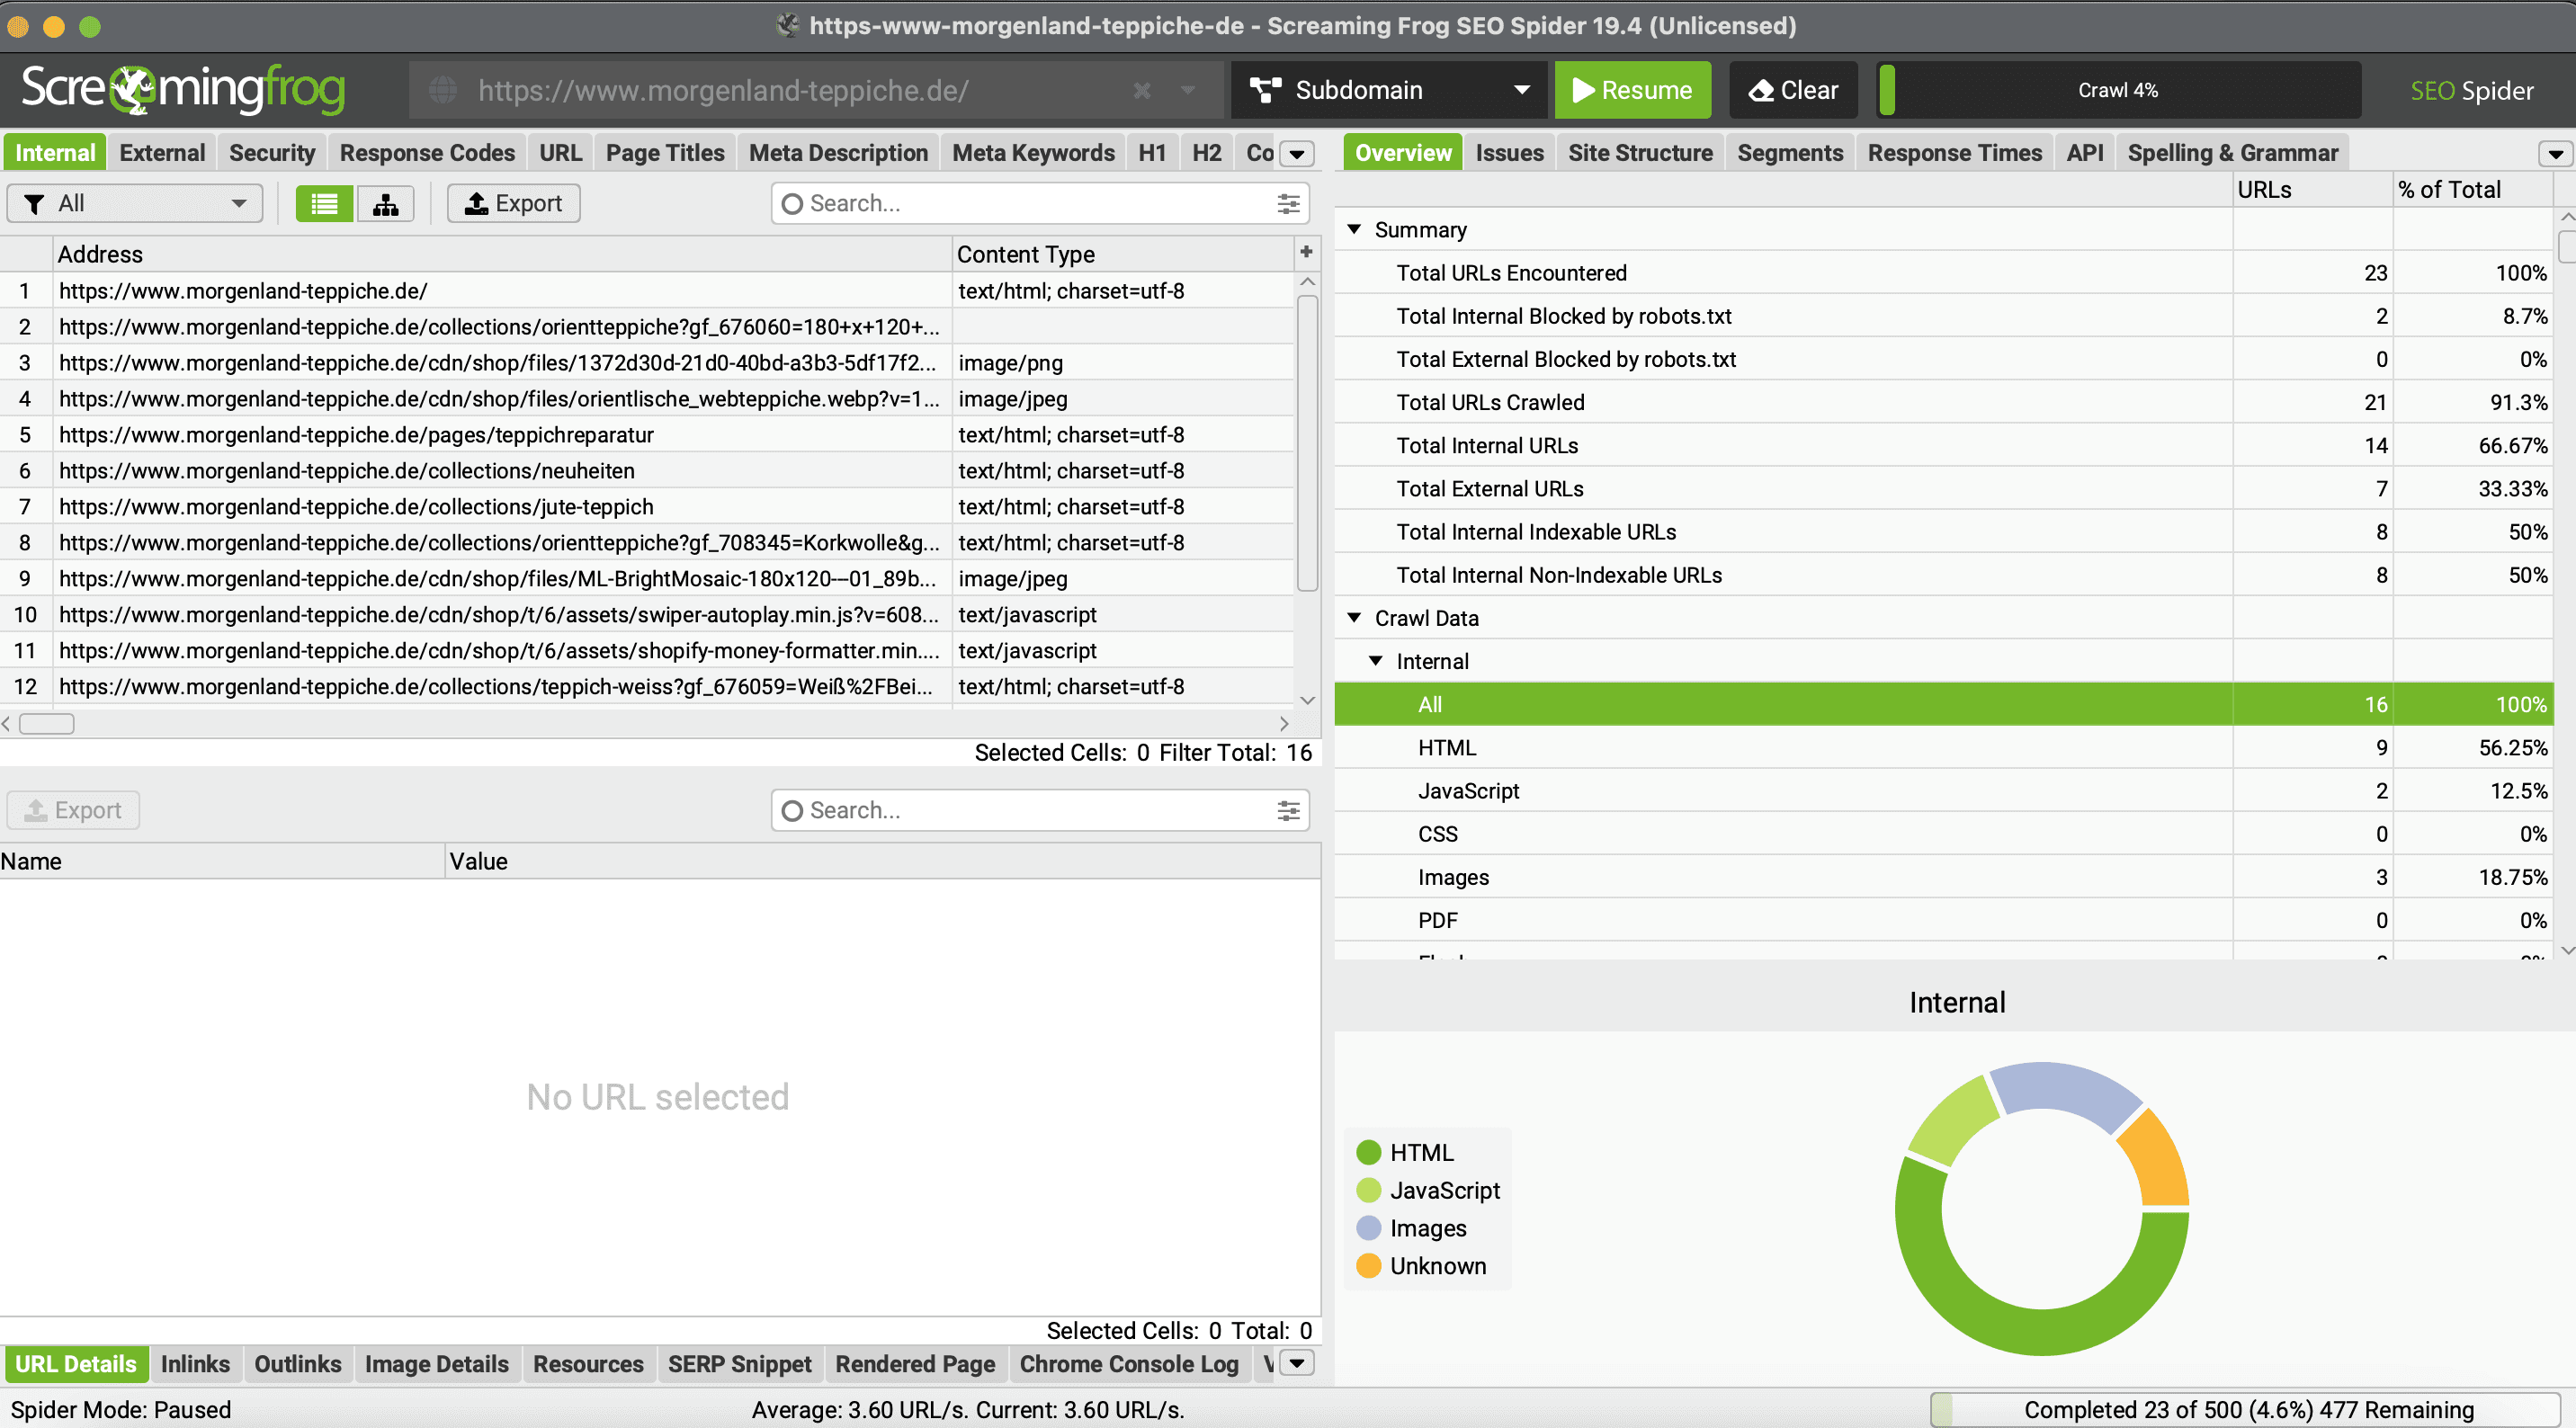Open upper search filter settings icon
Image resolution: width=2576 pixels, height=1428 pixels.
click(x=1288, y=204)
